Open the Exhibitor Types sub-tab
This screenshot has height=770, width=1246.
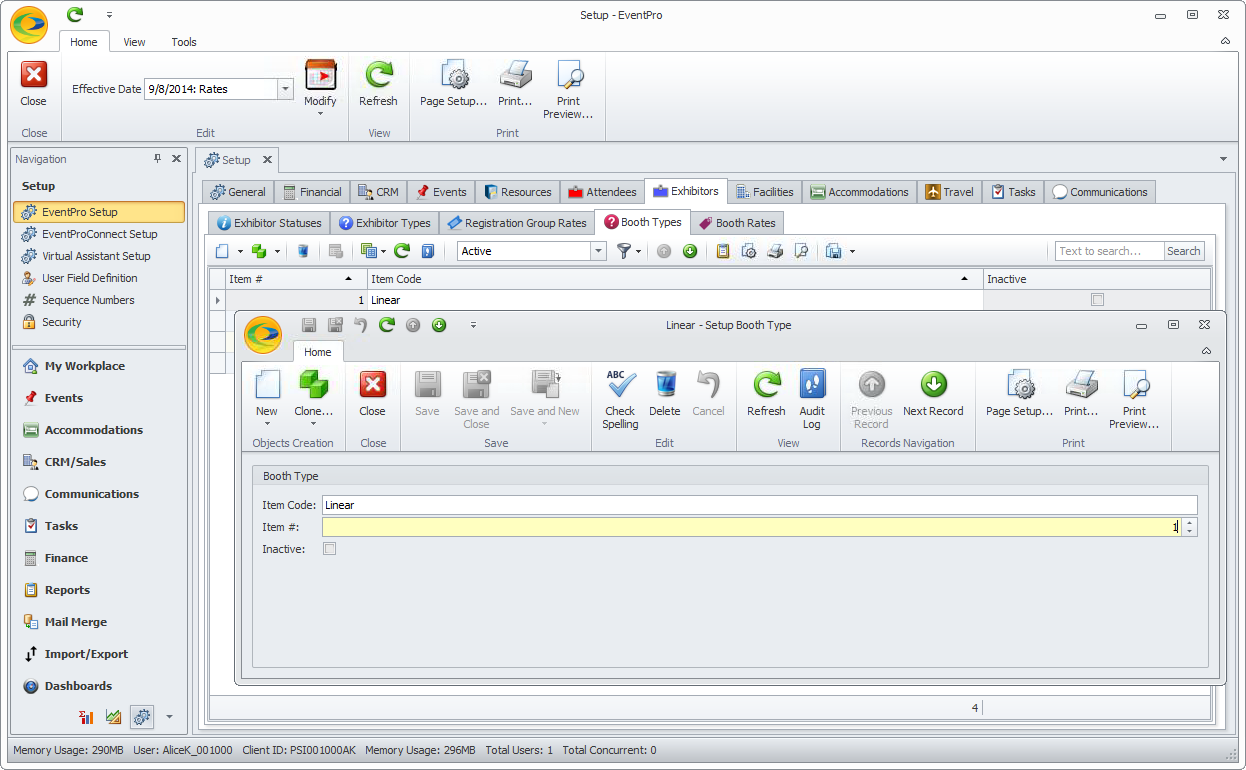pos(385,223)
